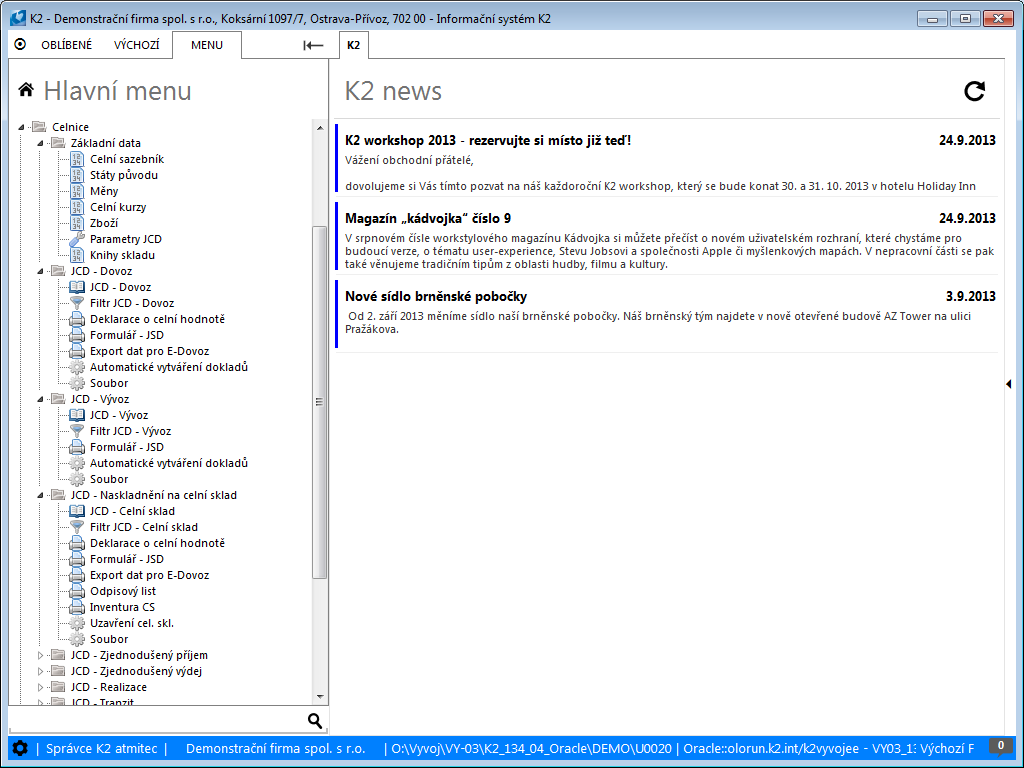Select the K2 tab
The width and height of the screenshot is (1024, 768).
[353, 45]
